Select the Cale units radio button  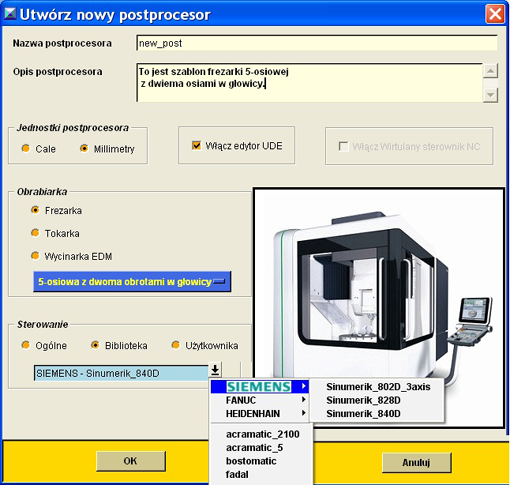pyautogui.click(x=26, y=148)
